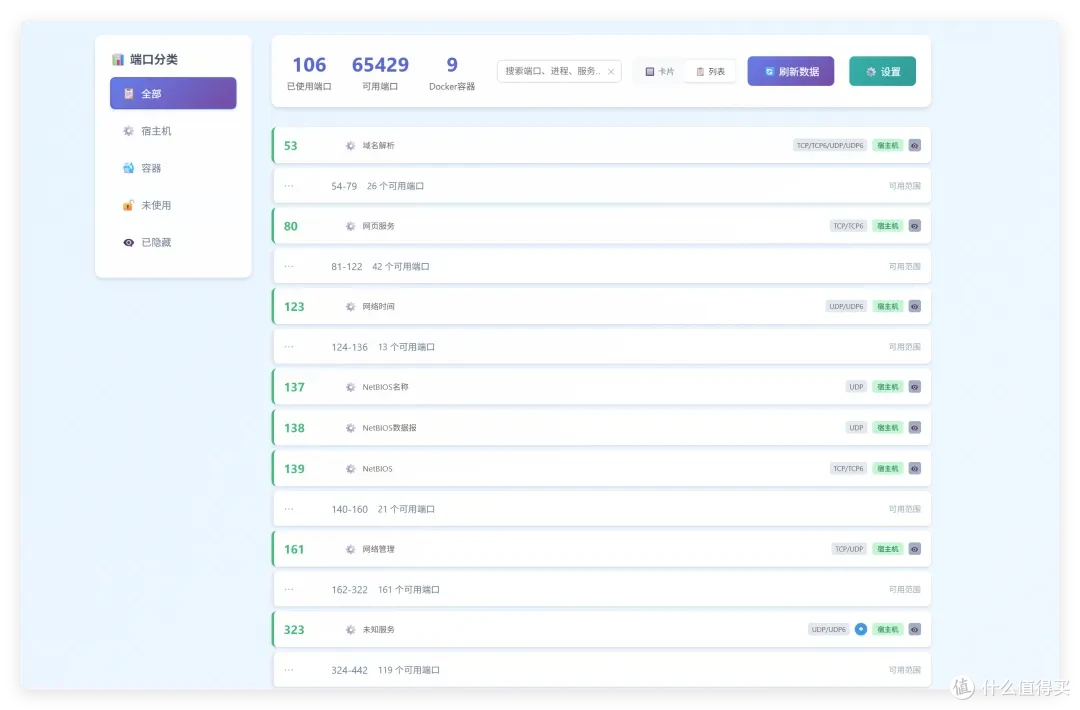The height and width of the screenshot is (710, 1080).
Task: Click port number 137
Action: pyautogui.click(x=294, y=387)
